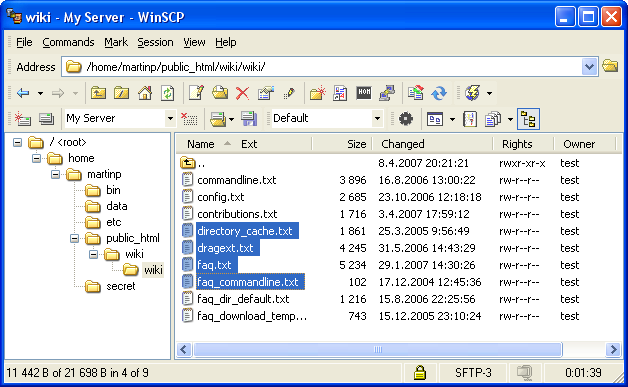Open the Commands menu

[68, 42]
